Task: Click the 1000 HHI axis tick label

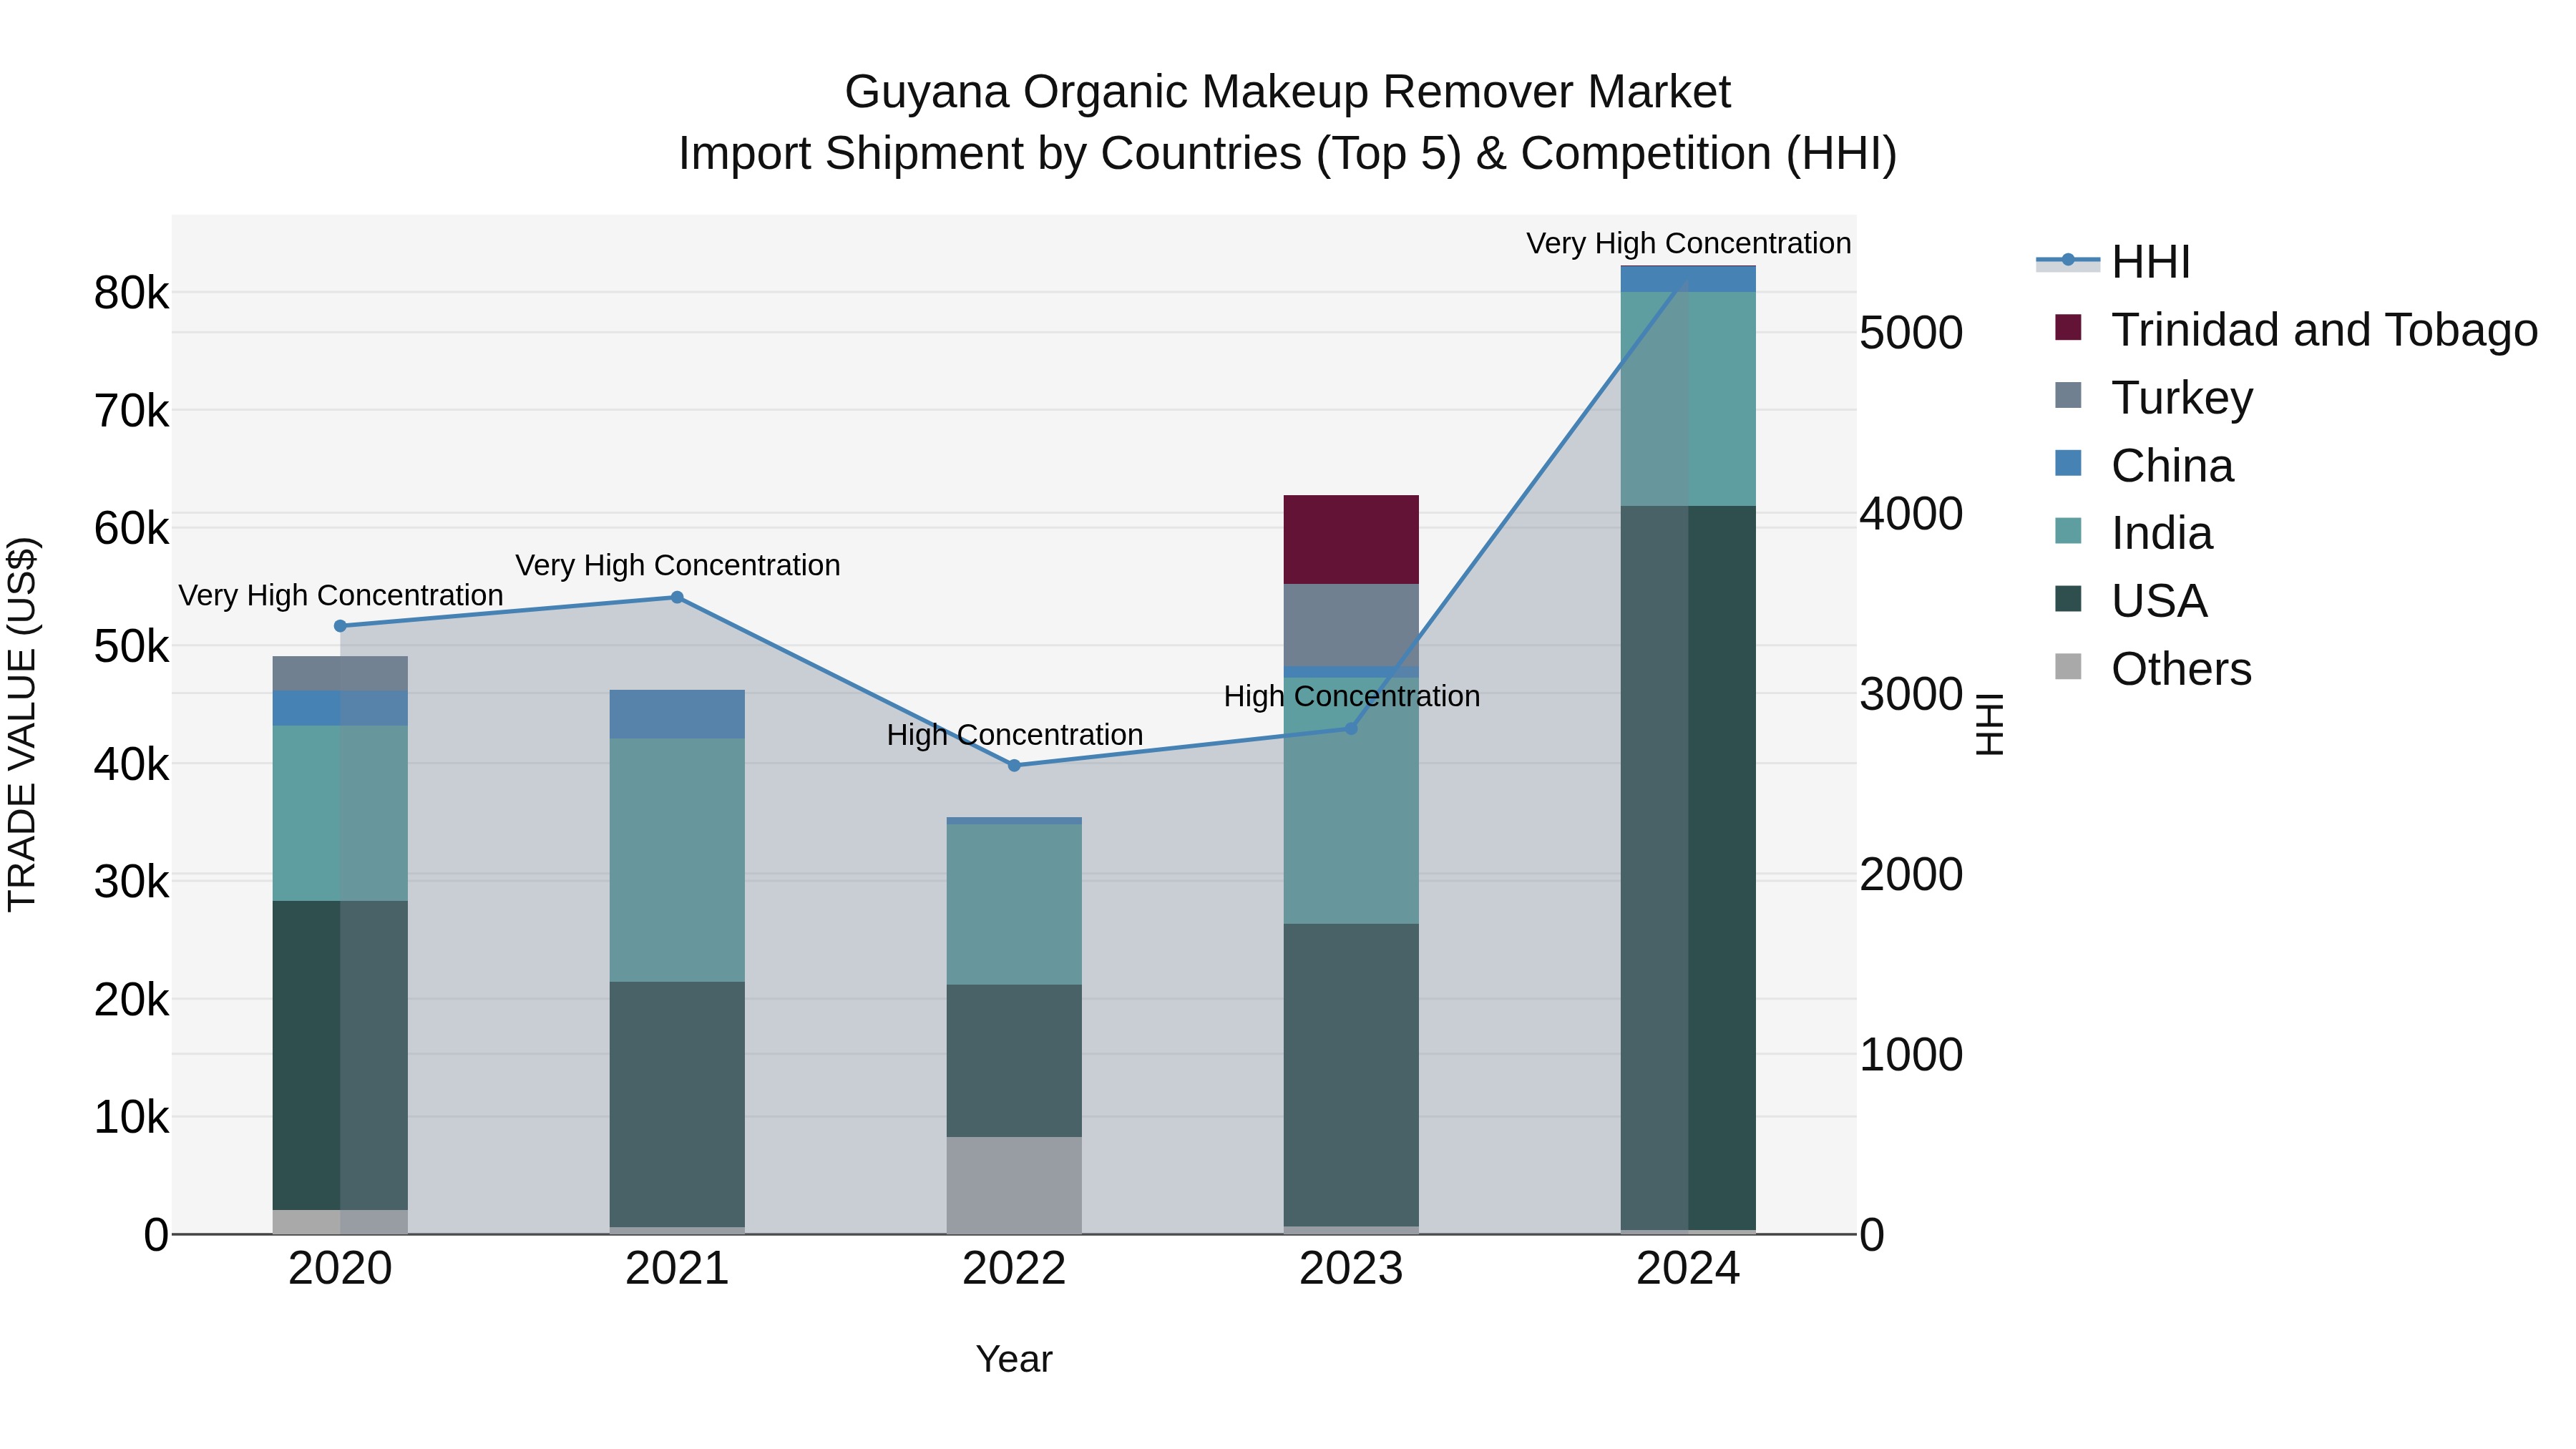Action: (x=1911, y=1055)
